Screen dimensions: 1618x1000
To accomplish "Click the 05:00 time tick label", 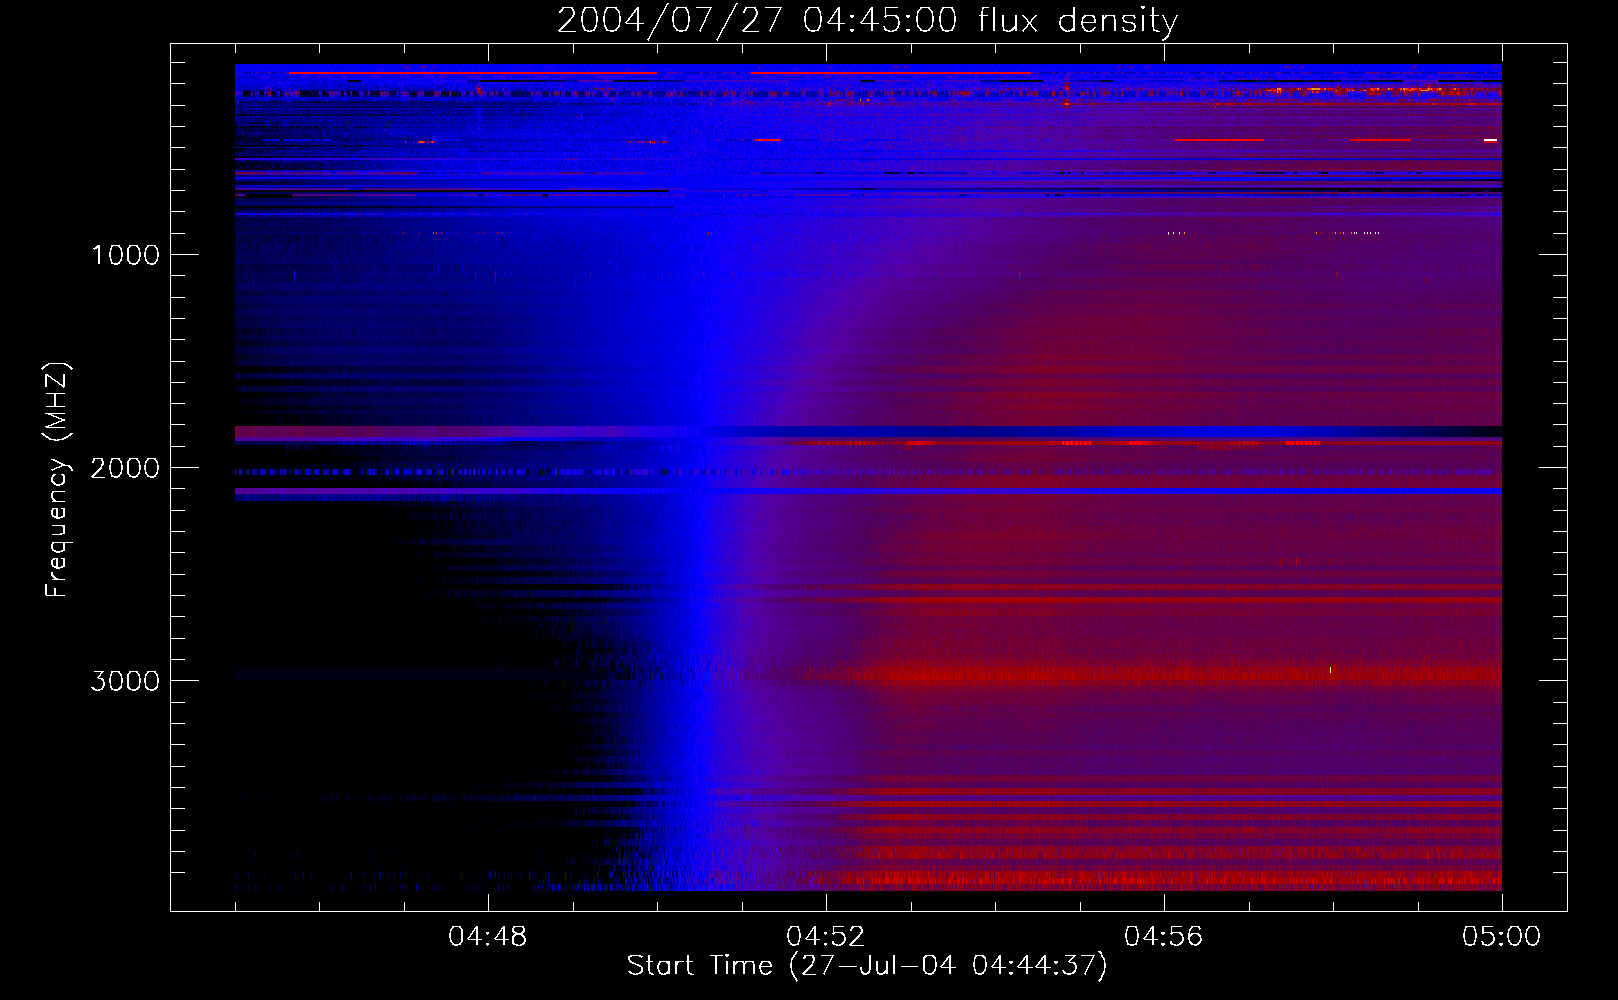I will (1502, 937).
